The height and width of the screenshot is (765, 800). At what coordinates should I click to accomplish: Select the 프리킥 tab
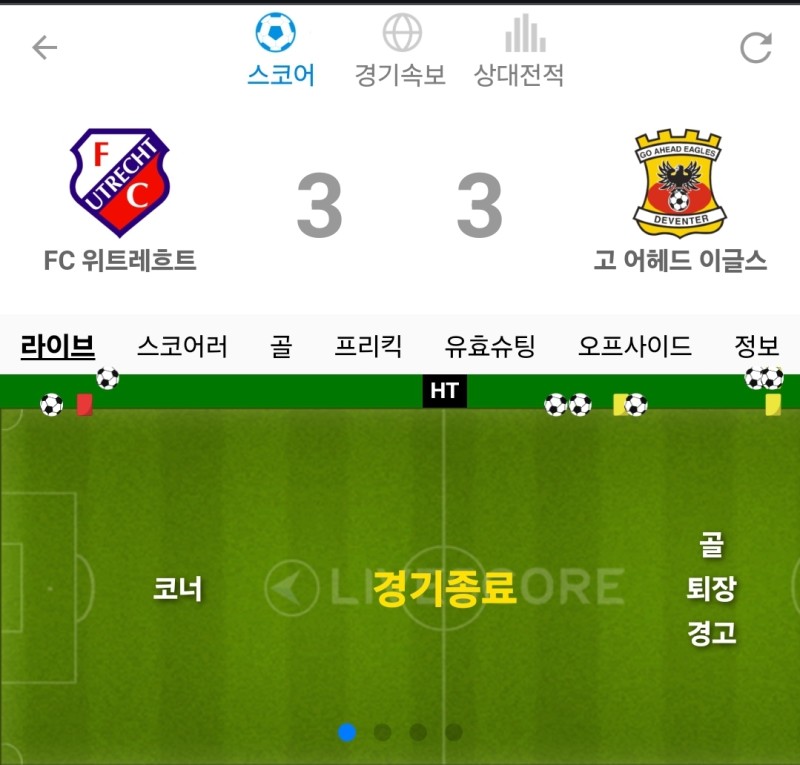click(x=368, y=347)
